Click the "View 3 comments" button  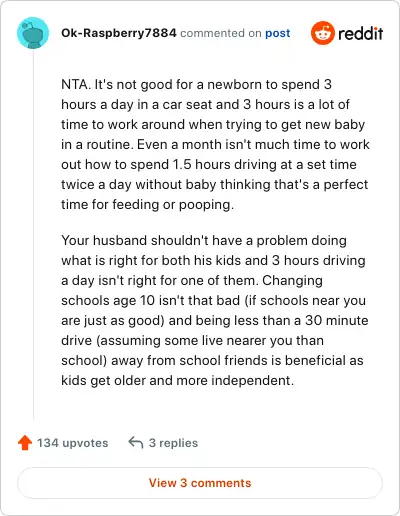(x=200, y=483)
